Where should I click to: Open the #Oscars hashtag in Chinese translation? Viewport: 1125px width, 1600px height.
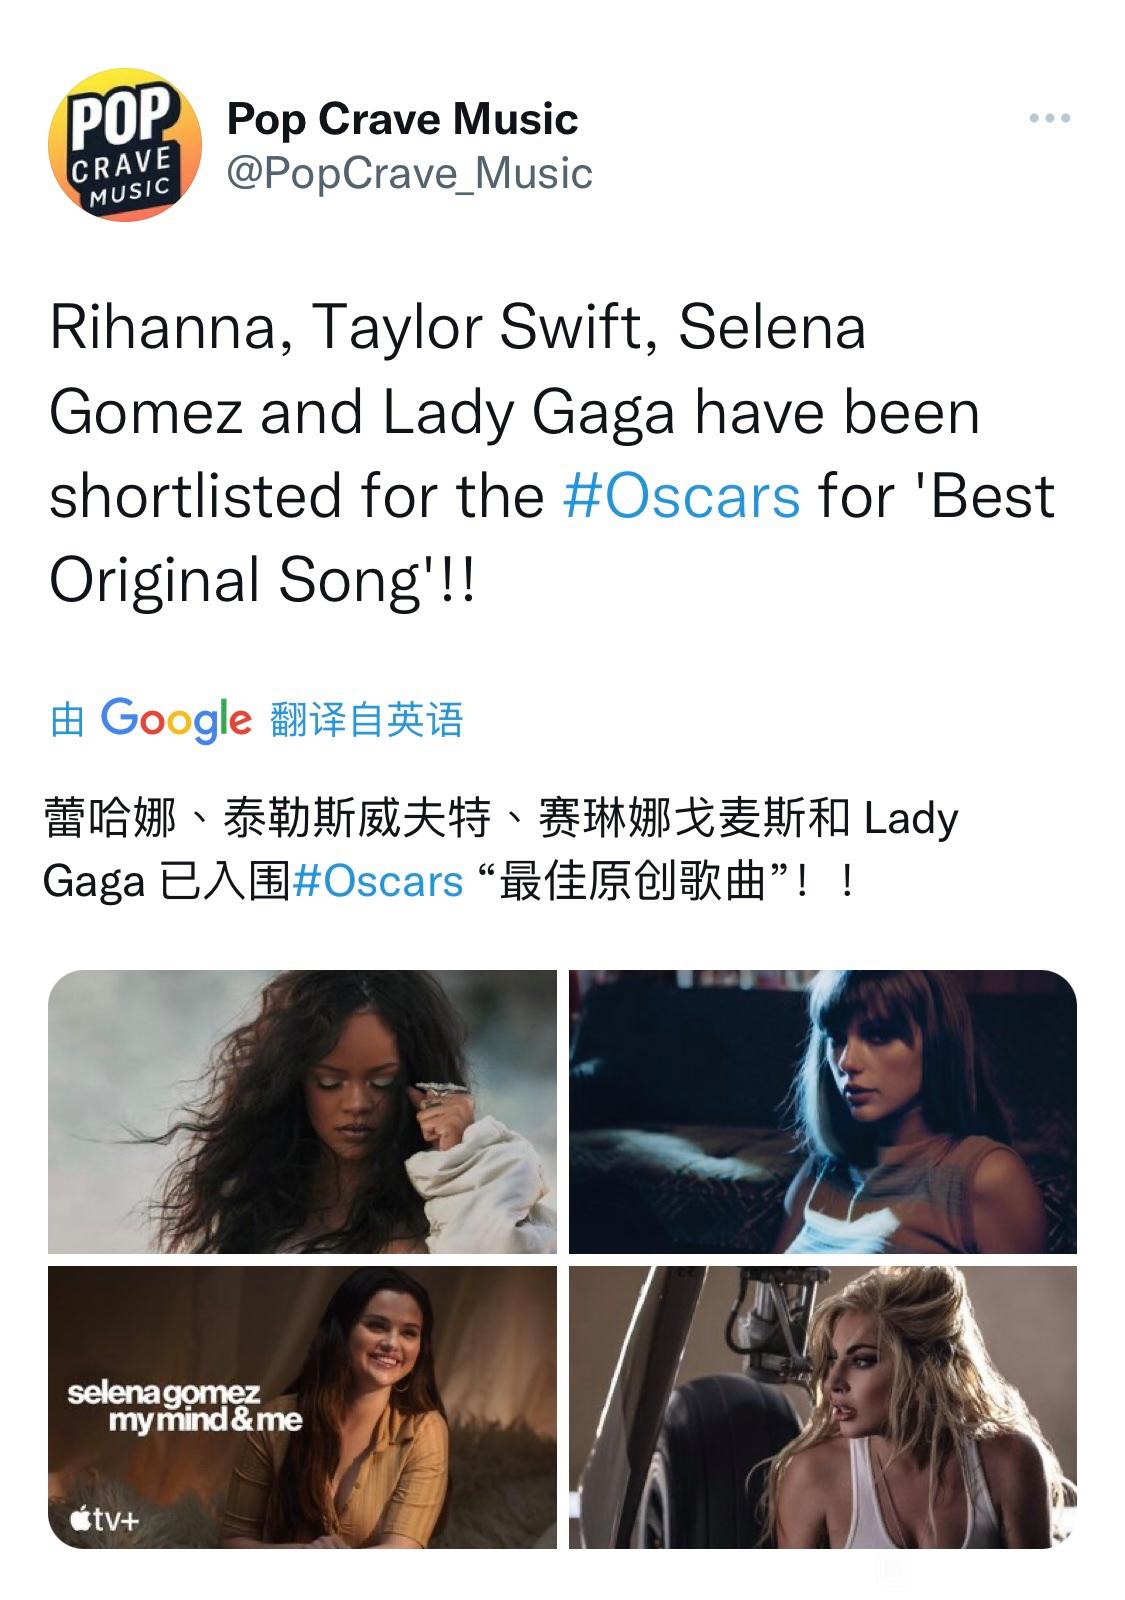pos(378,881)
